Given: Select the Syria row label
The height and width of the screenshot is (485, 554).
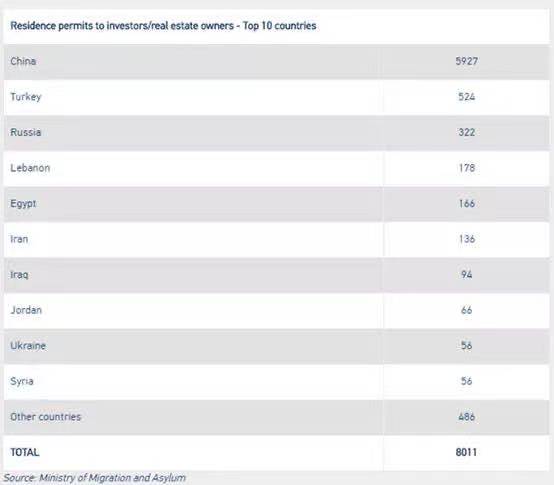Looking at the screenshot, I should pyautogui.click(x=22, y=382).
